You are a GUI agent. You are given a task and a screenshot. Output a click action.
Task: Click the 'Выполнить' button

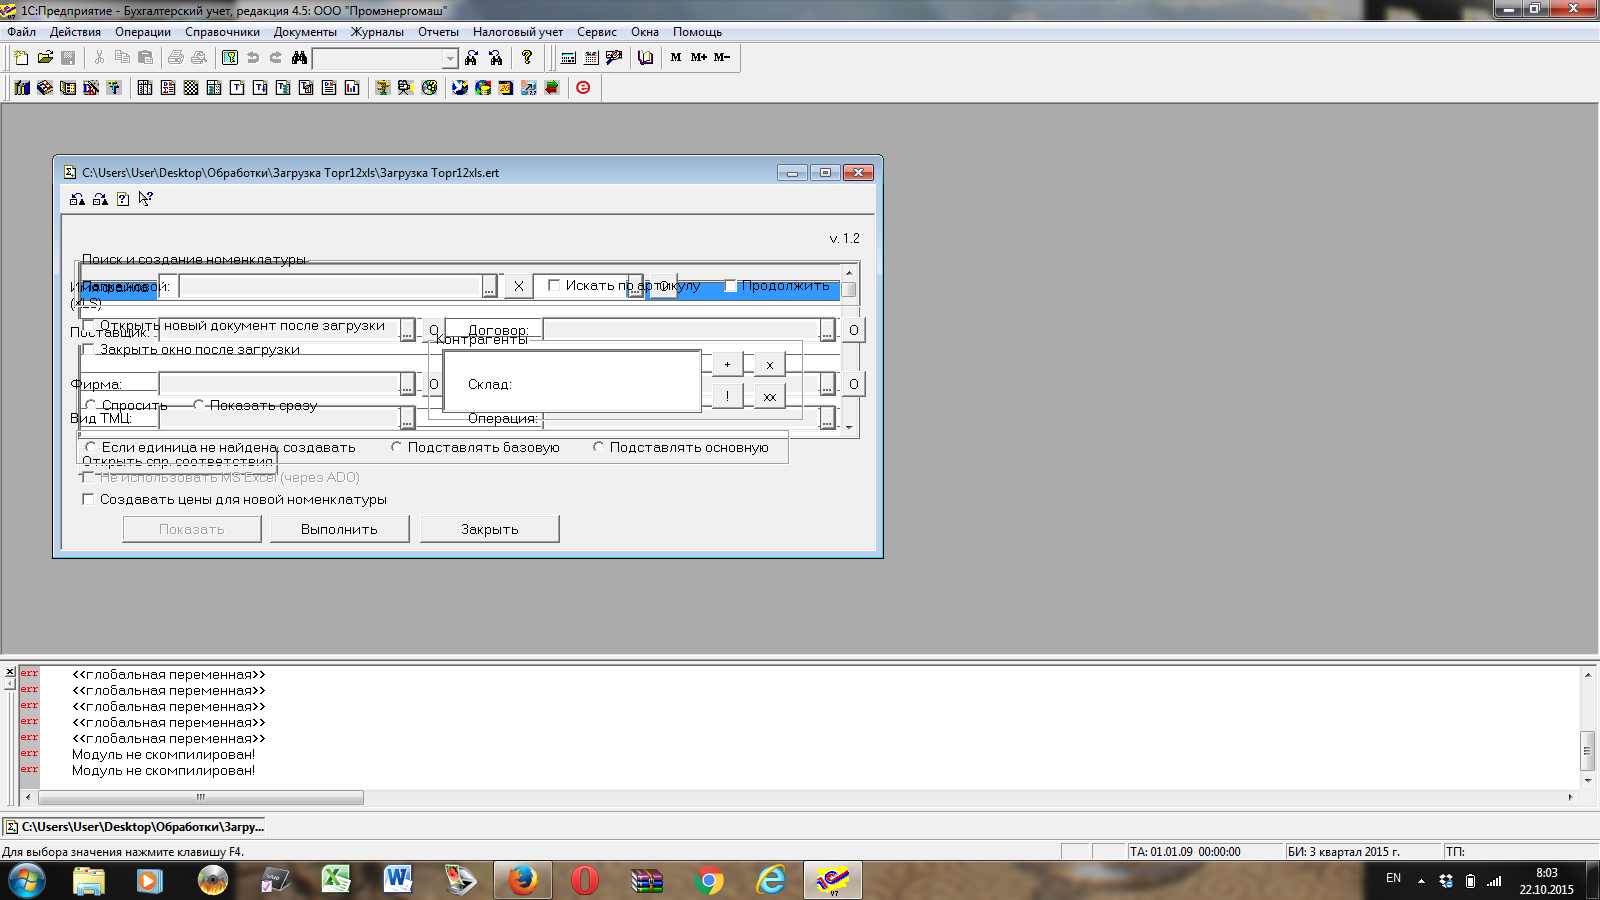340,529
